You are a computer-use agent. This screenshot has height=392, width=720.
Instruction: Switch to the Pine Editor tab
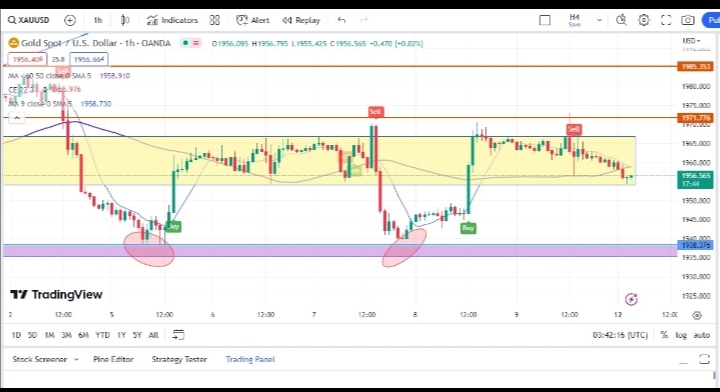(113, 359)
